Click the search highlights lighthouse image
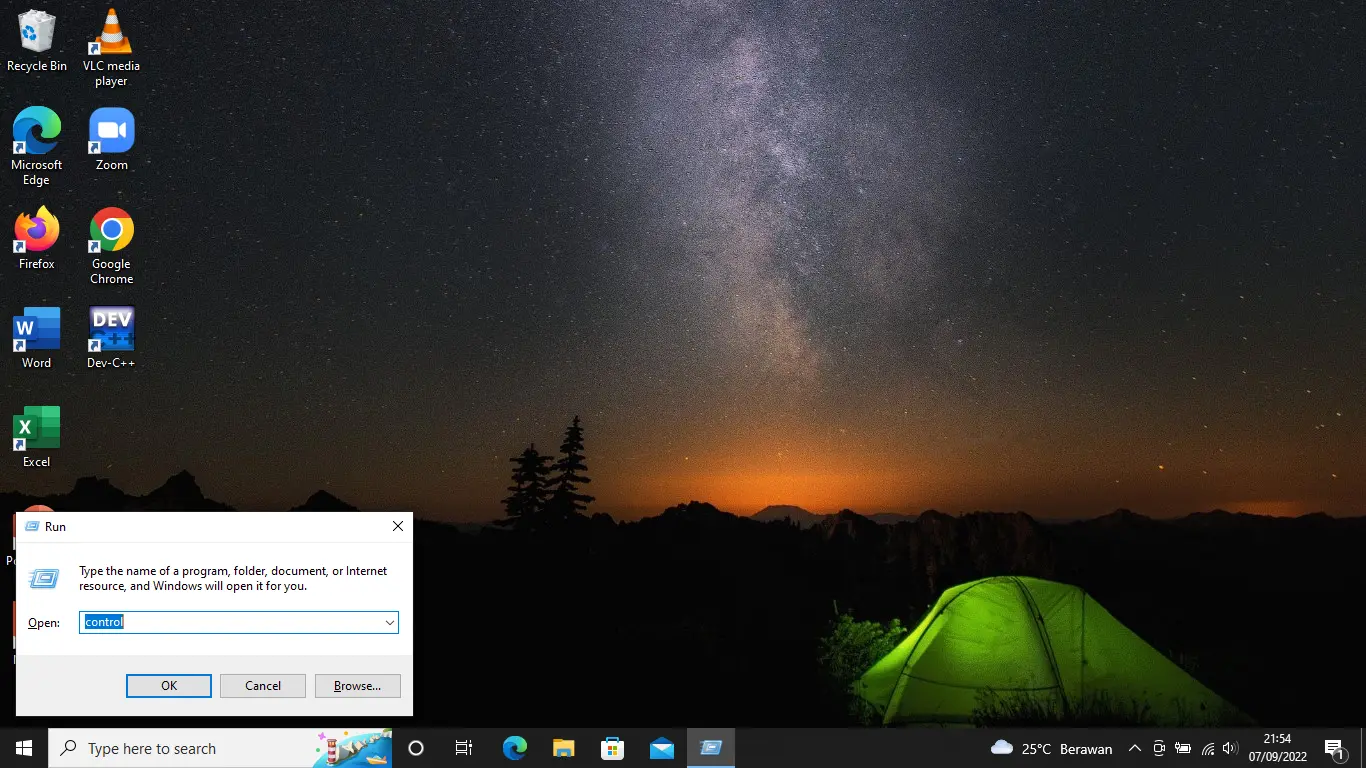The width and height of the screenshot is (1366, 768). 352,748
